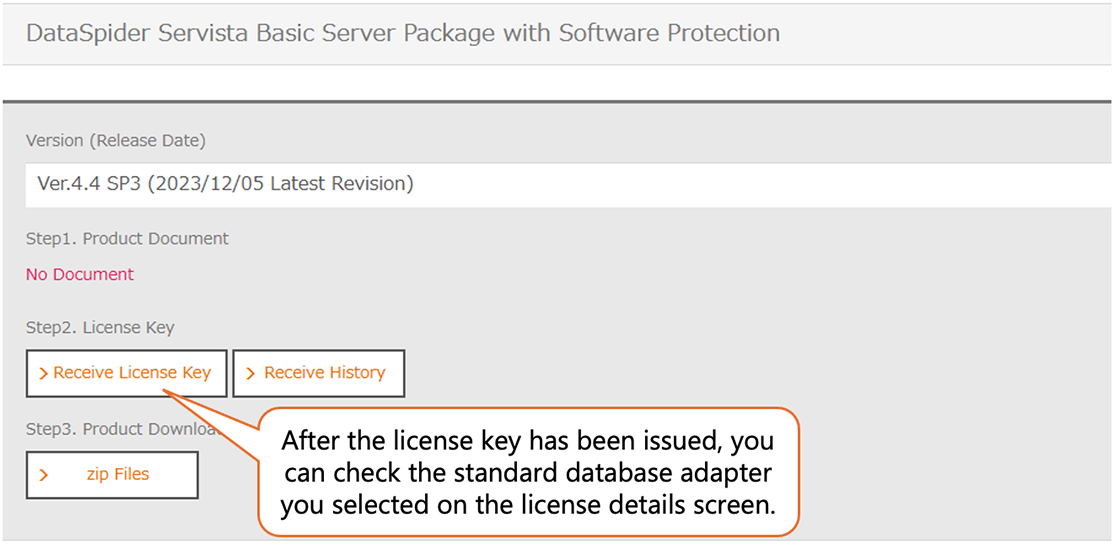
Task: Click the red No Document text
Action: click(80, 274)
